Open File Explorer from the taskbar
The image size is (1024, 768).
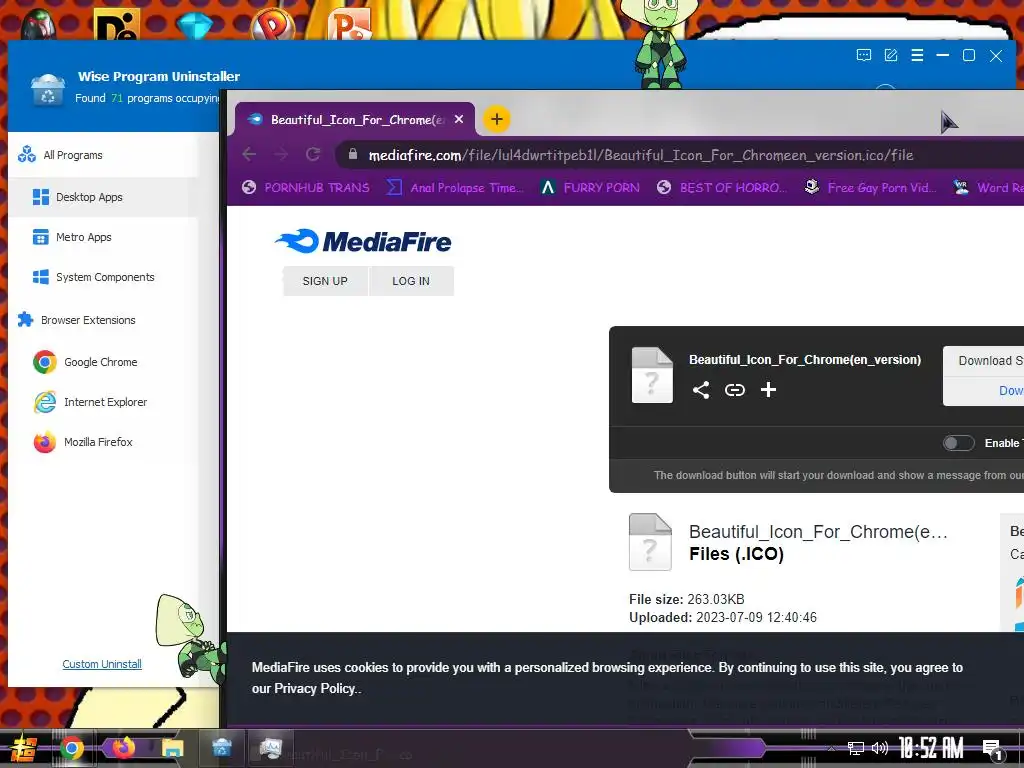172,748
